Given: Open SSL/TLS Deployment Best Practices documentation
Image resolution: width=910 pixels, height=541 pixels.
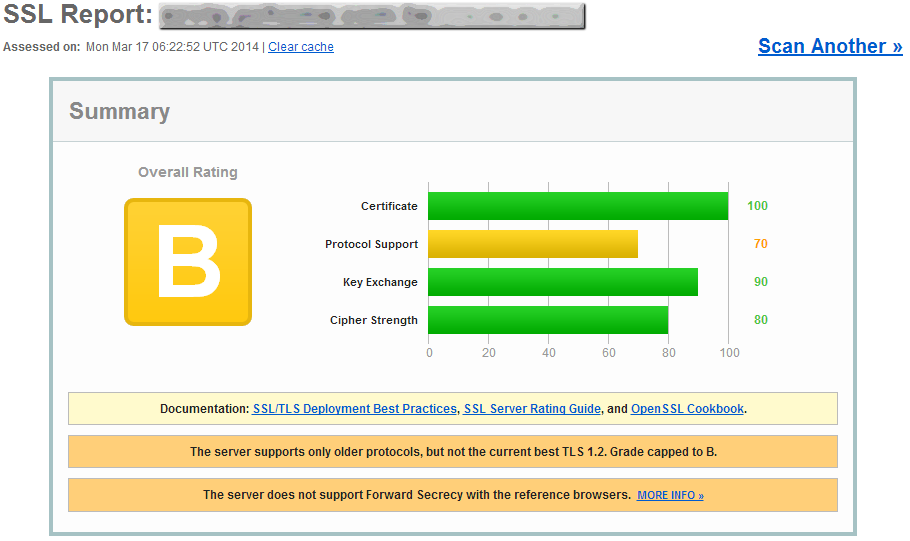Looking at the screenshot, I should [355, 409].
